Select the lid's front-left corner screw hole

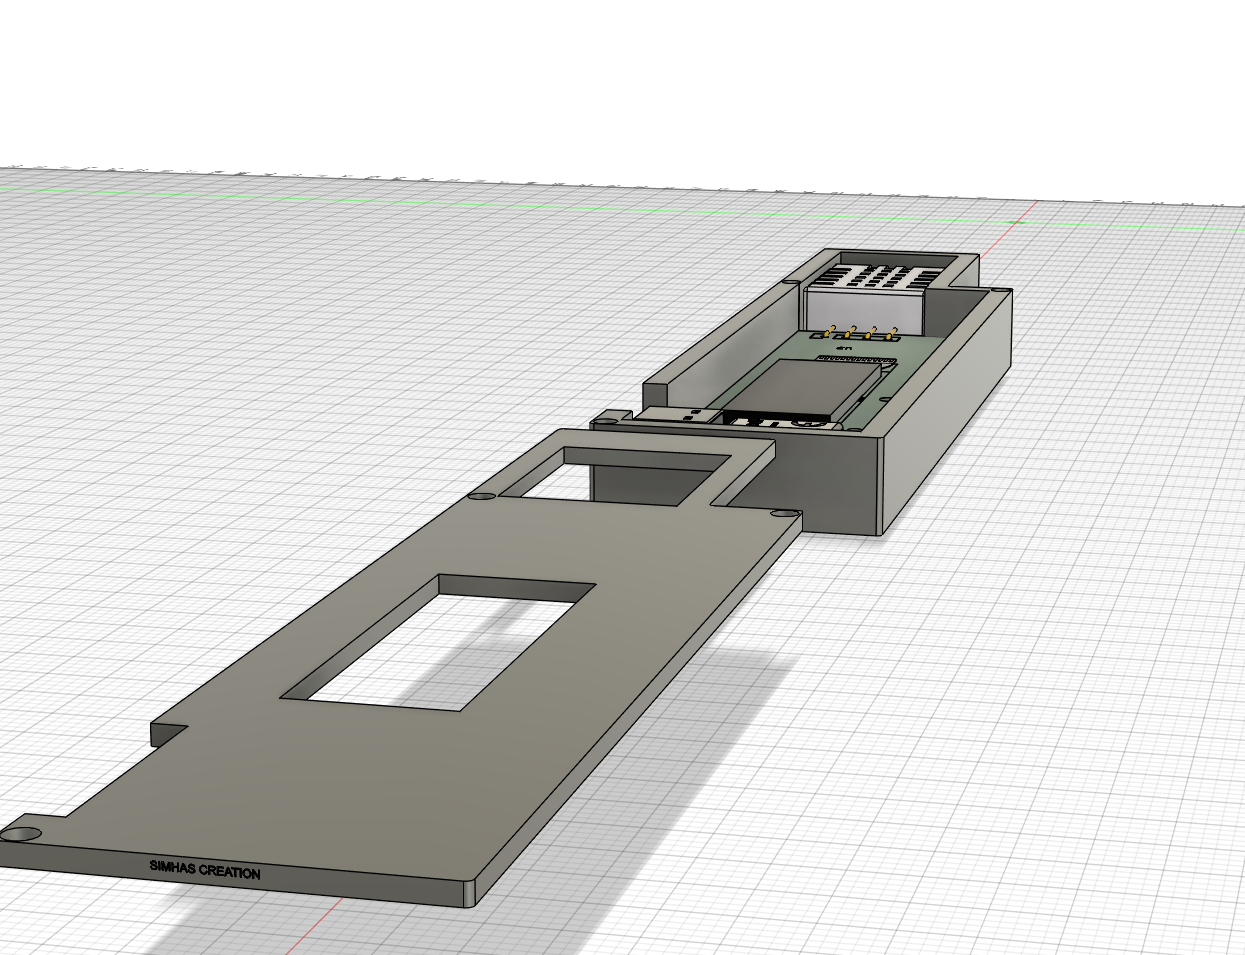coord(22,833)
